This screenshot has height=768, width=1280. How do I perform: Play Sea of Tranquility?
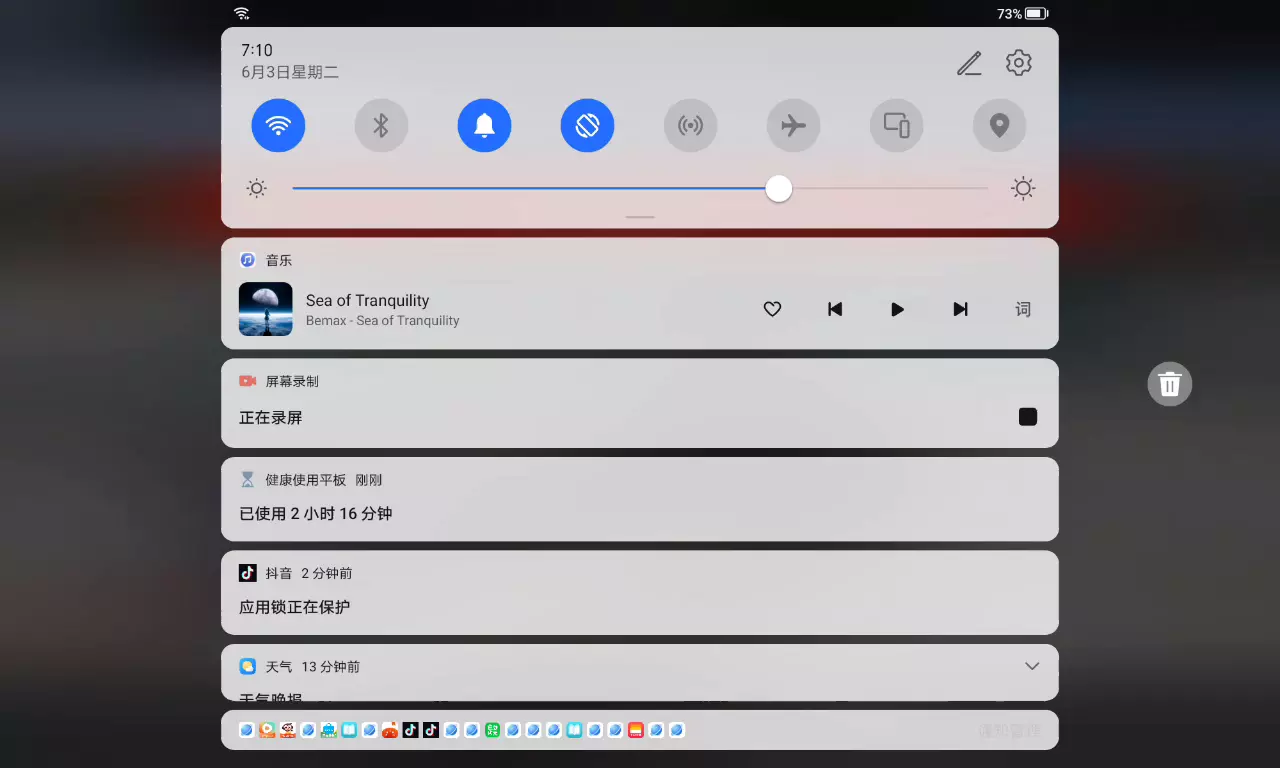click(x=897, y=310)
